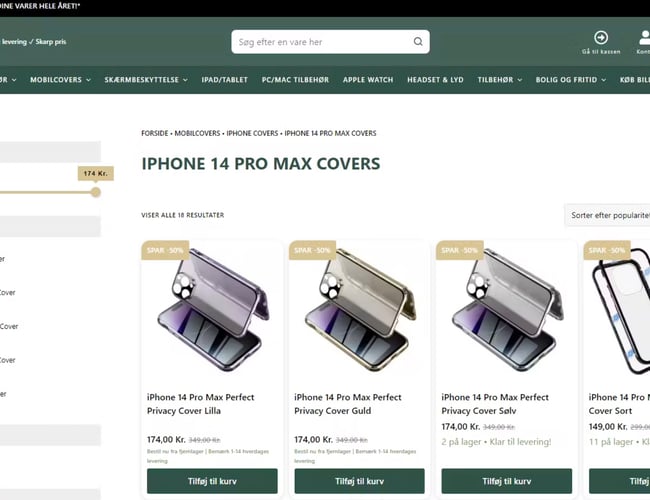Expand the Mobilcovers menu
This screenshot has width=650, height=500.
point(60,80)
